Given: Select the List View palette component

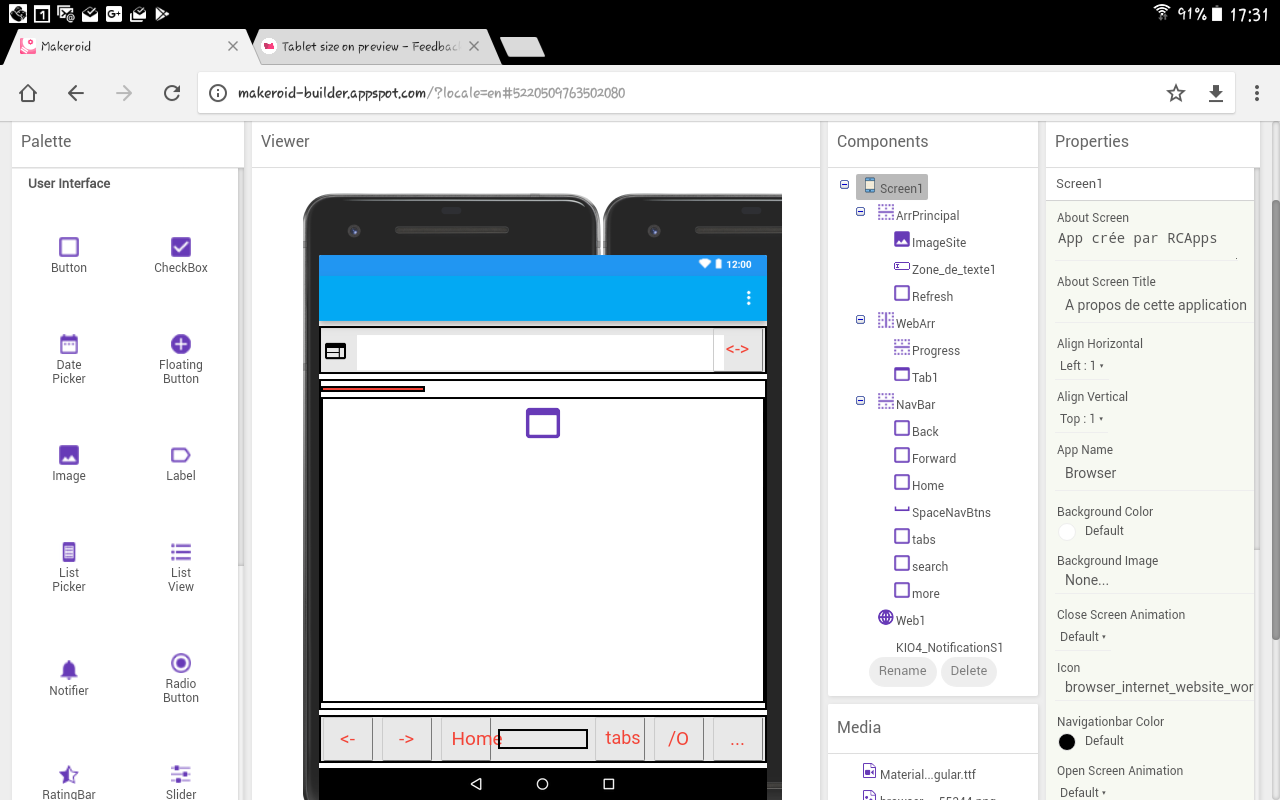Looking at the screenshot, I should [181, 566].
